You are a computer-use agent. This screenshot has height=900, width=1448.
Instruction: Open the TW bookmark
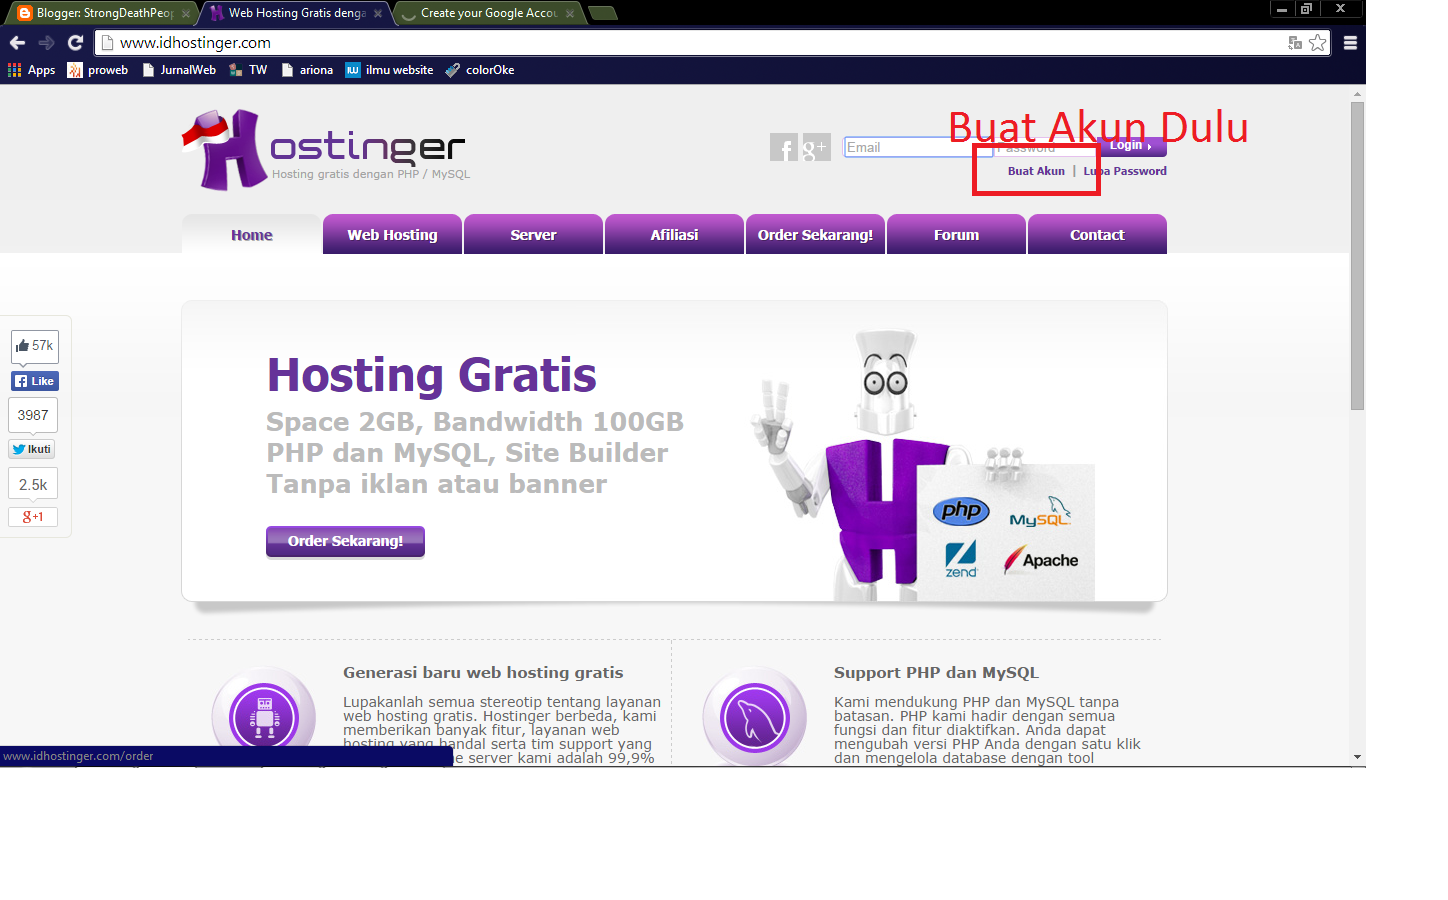[x=248, y=70]
